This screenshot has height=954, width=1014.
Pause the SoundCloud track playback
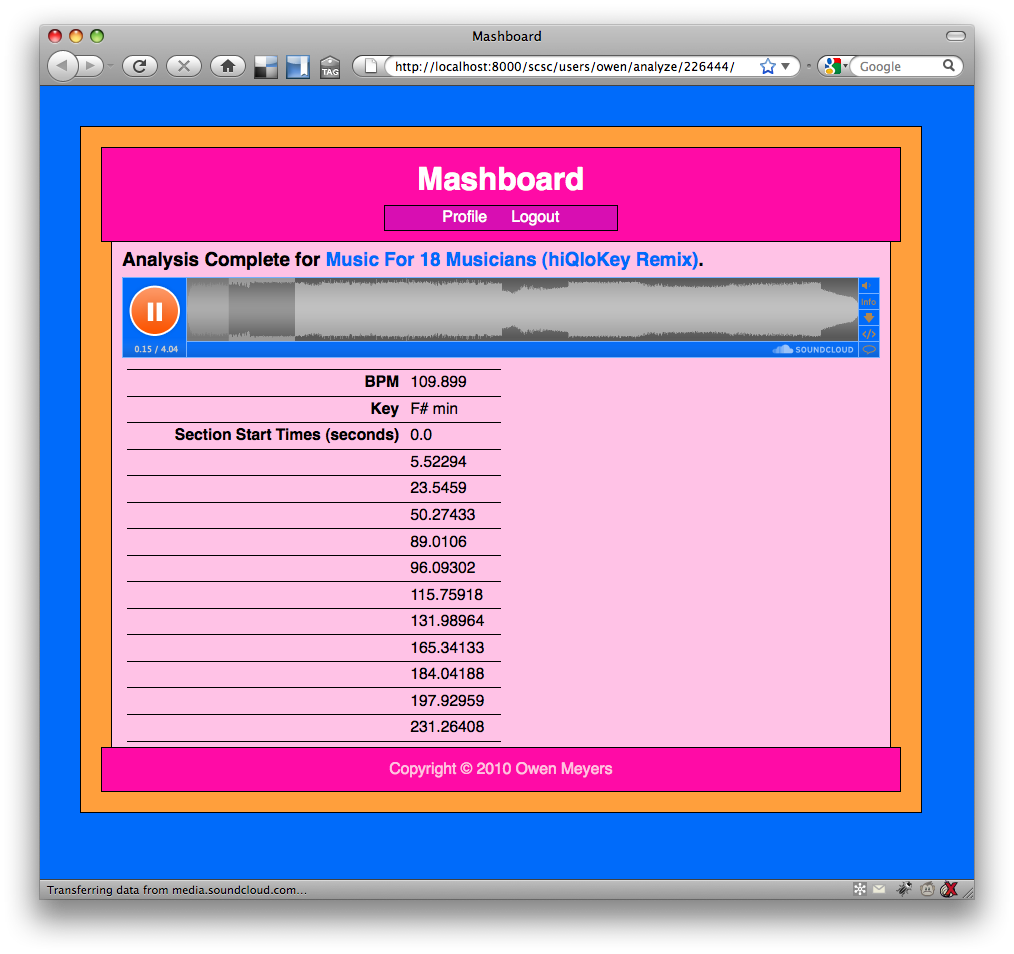tap(154, 311)
